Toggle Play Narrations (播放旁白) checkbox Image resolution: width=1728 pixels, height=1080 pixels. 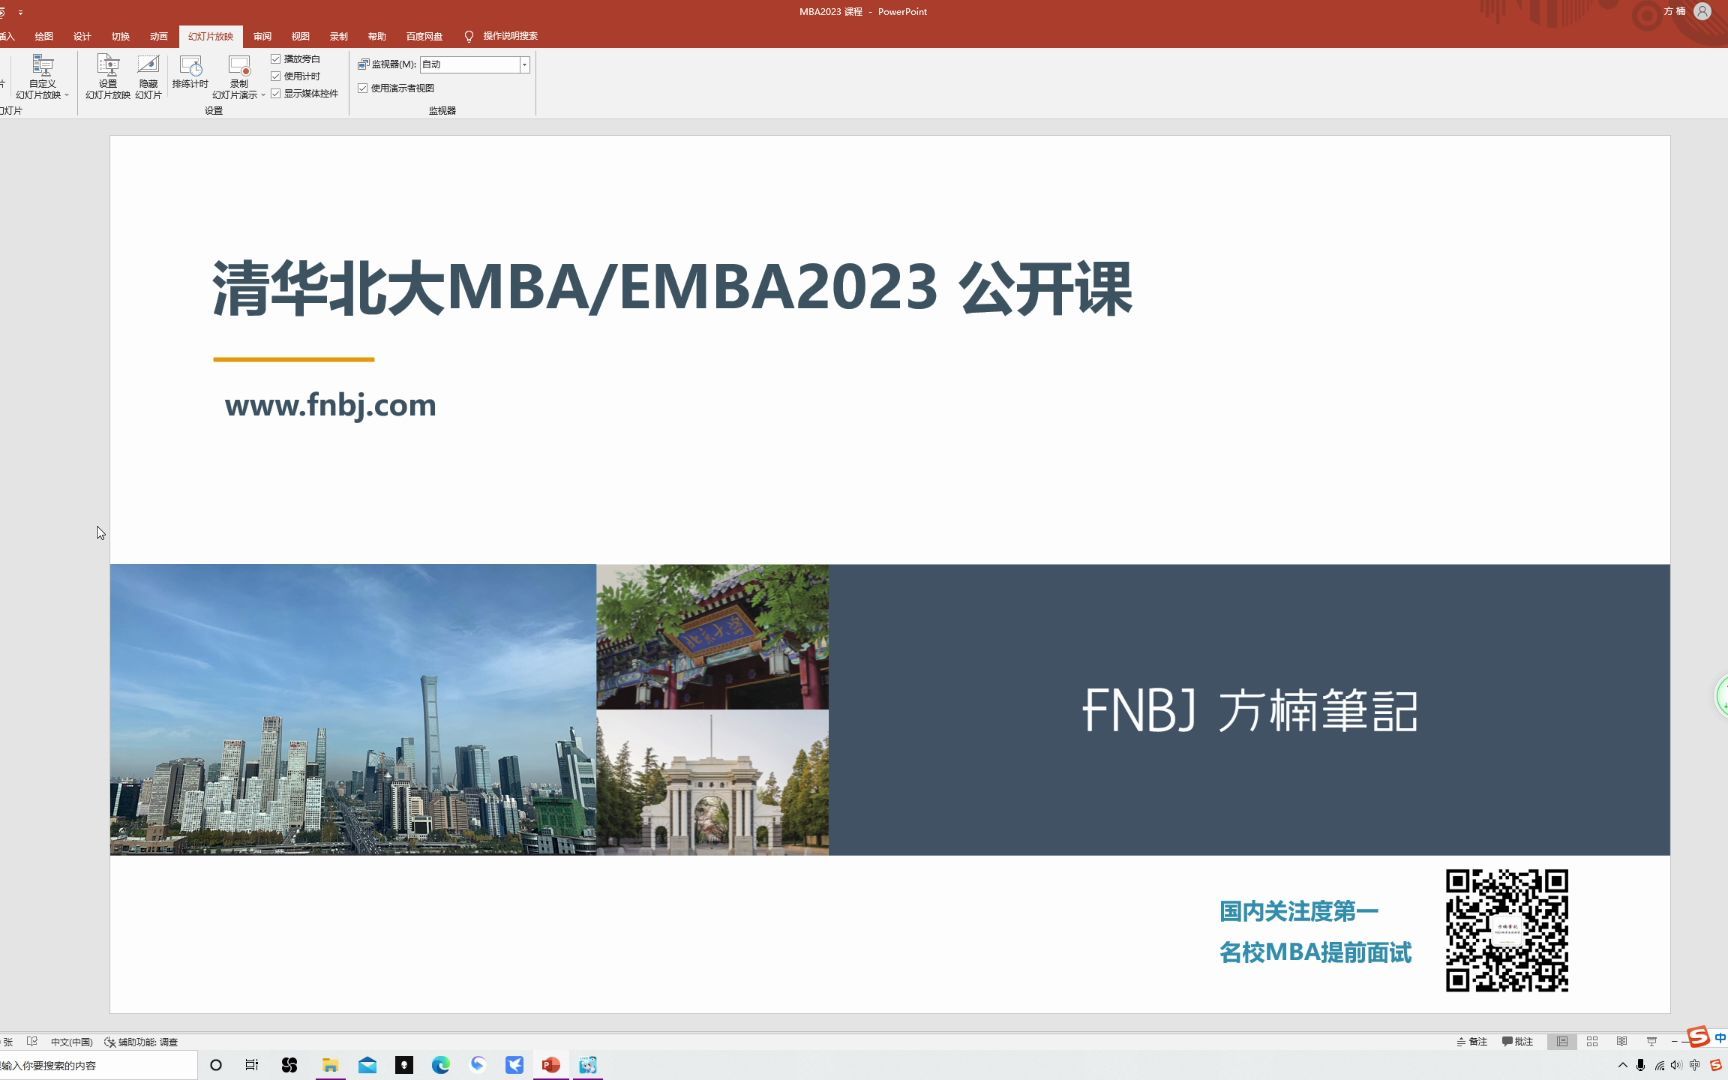(276, 59)
